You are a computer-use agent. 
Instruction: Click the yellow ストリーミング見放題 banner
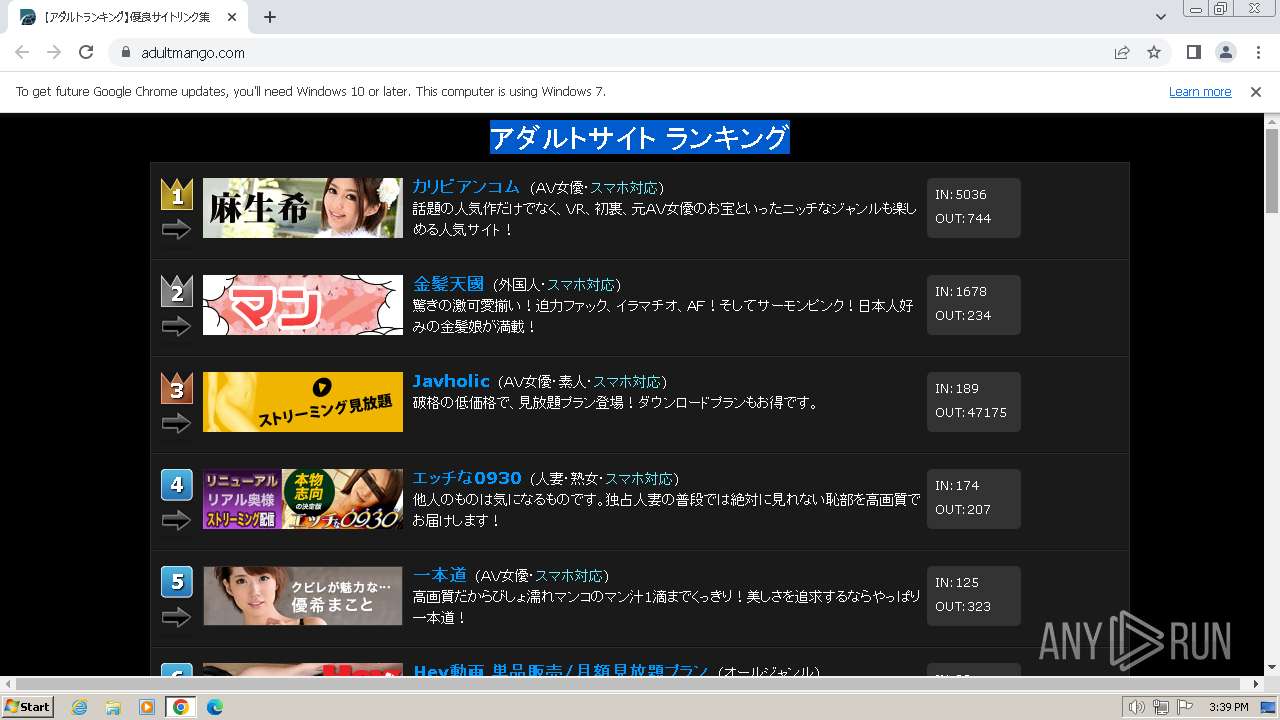click(303, 402)
